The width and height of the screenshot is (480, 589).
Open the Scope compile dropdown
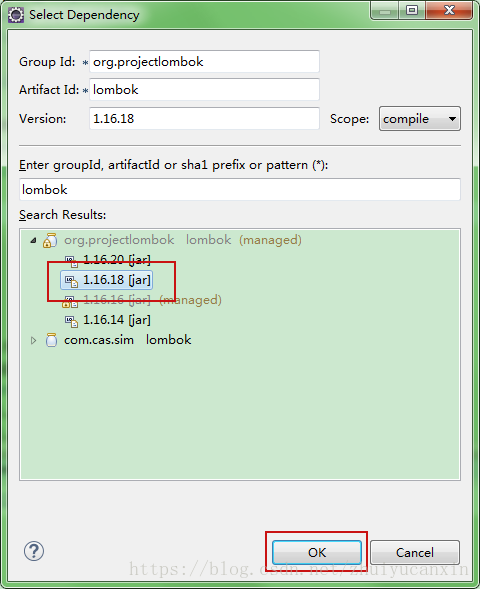[x=420, y=119]
